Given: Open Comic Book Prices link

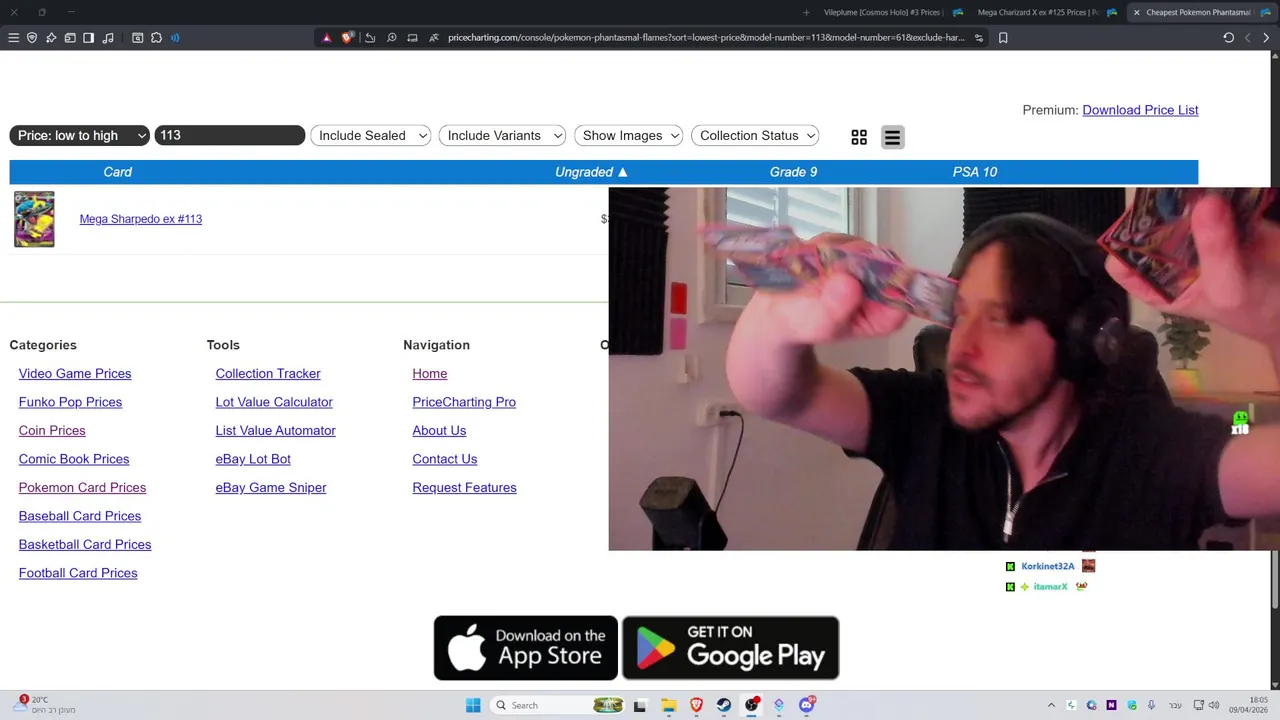Looking at the screenshot, I should 74,459.
